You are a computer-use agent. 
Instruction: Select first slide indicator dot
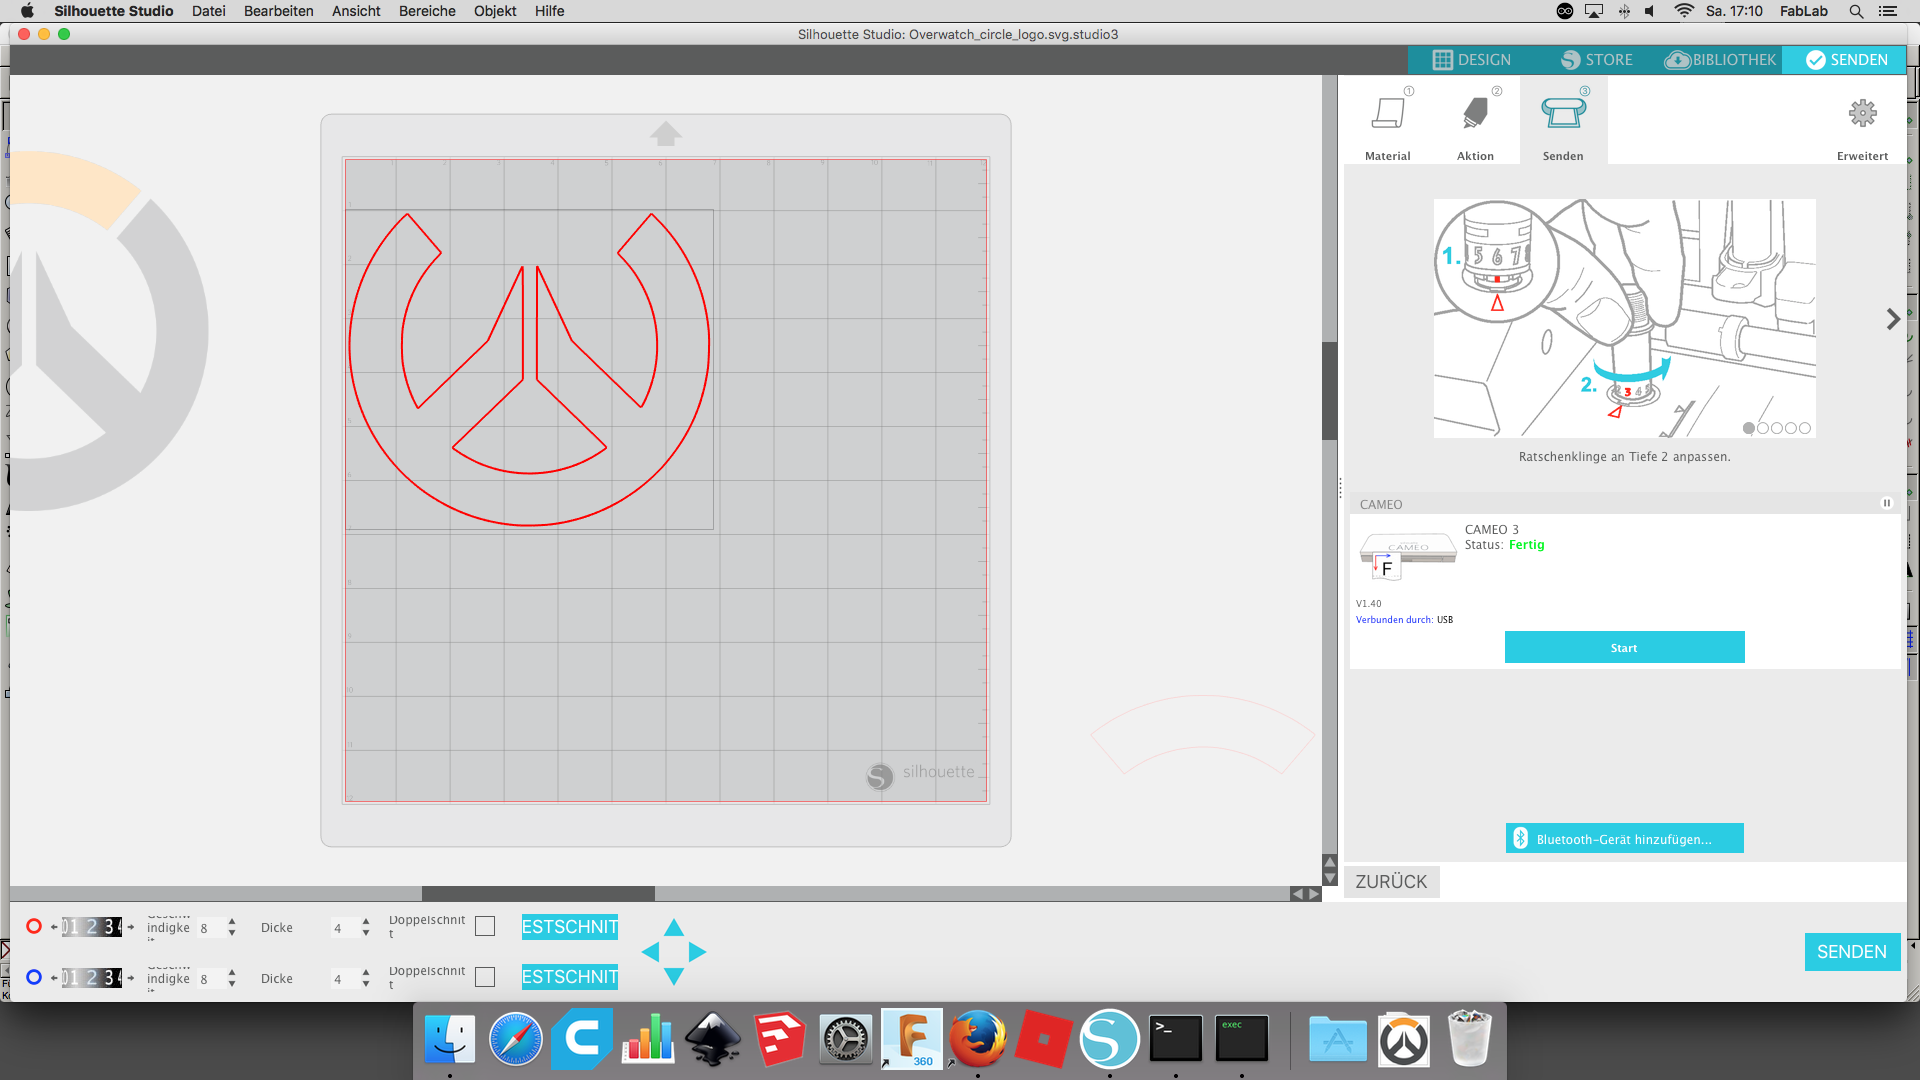pyautogui.click(x=1748, y=428)
